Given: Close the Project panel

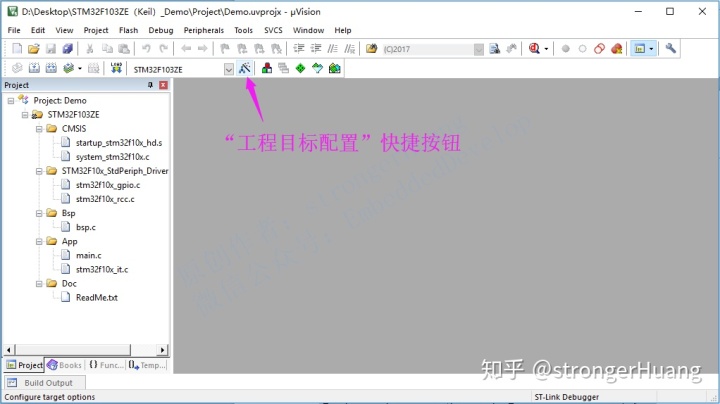Looking at the screenshot, I should coord(163,85).
